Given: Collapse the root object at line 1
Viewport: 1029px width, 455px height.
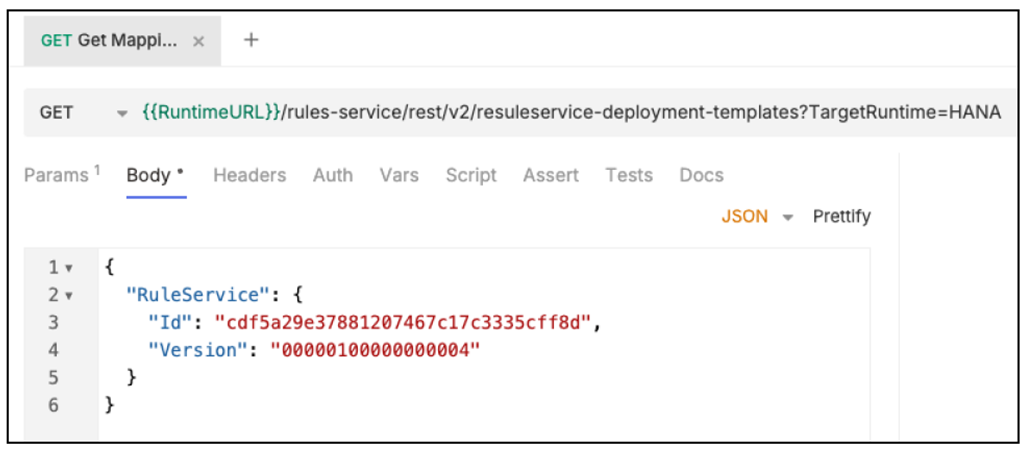Looking at the screenshot, I should [69, 269].
